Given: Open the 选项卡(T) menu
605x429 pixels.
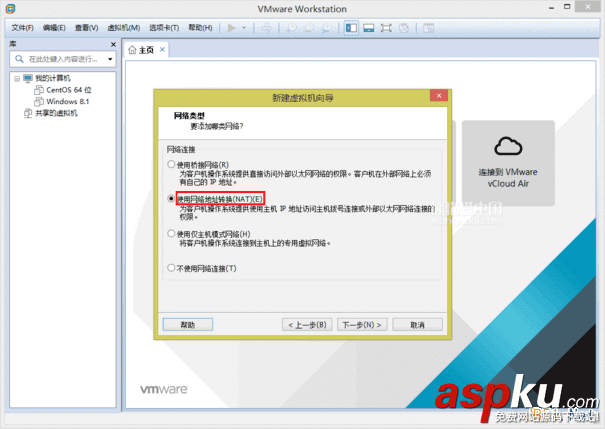Looking at the screenshot, I should (164, 28).
